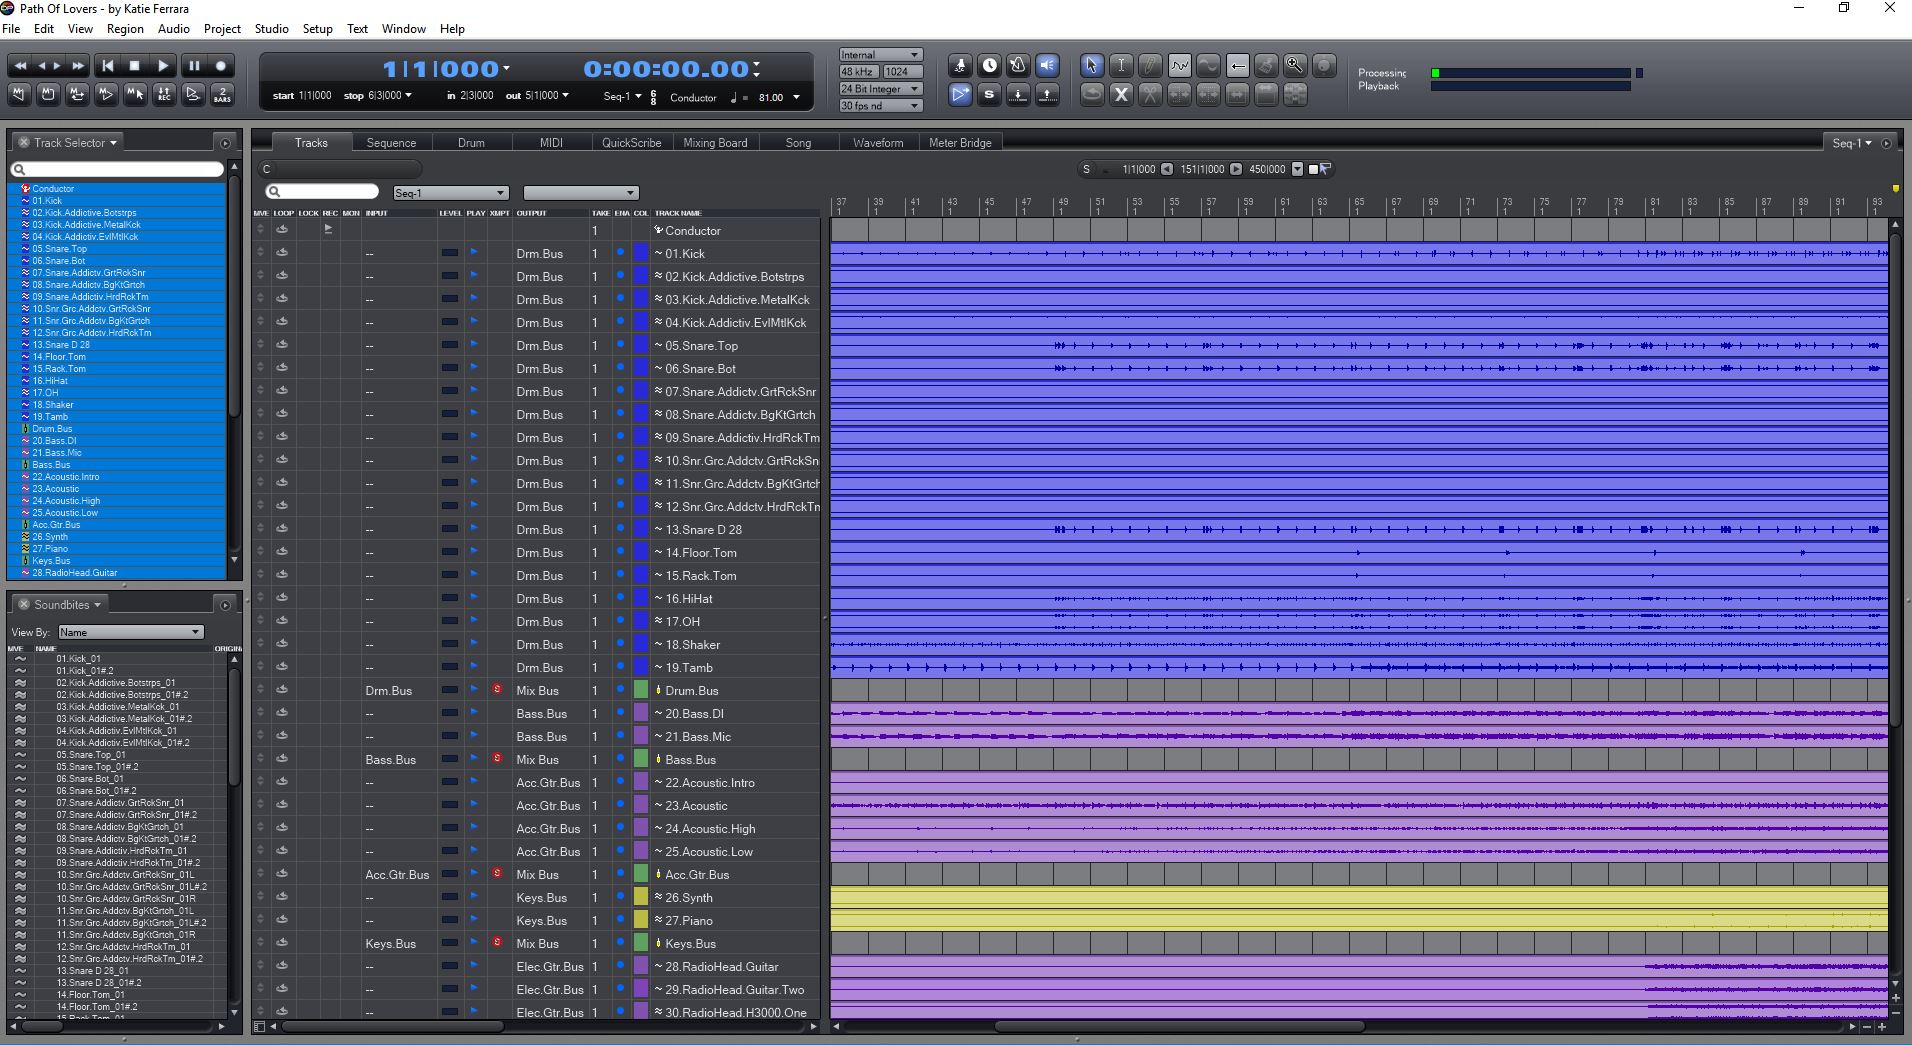Toggle enable dot for 26.Synth track
Screen dimensions: 1912x1045
point(620,896)
